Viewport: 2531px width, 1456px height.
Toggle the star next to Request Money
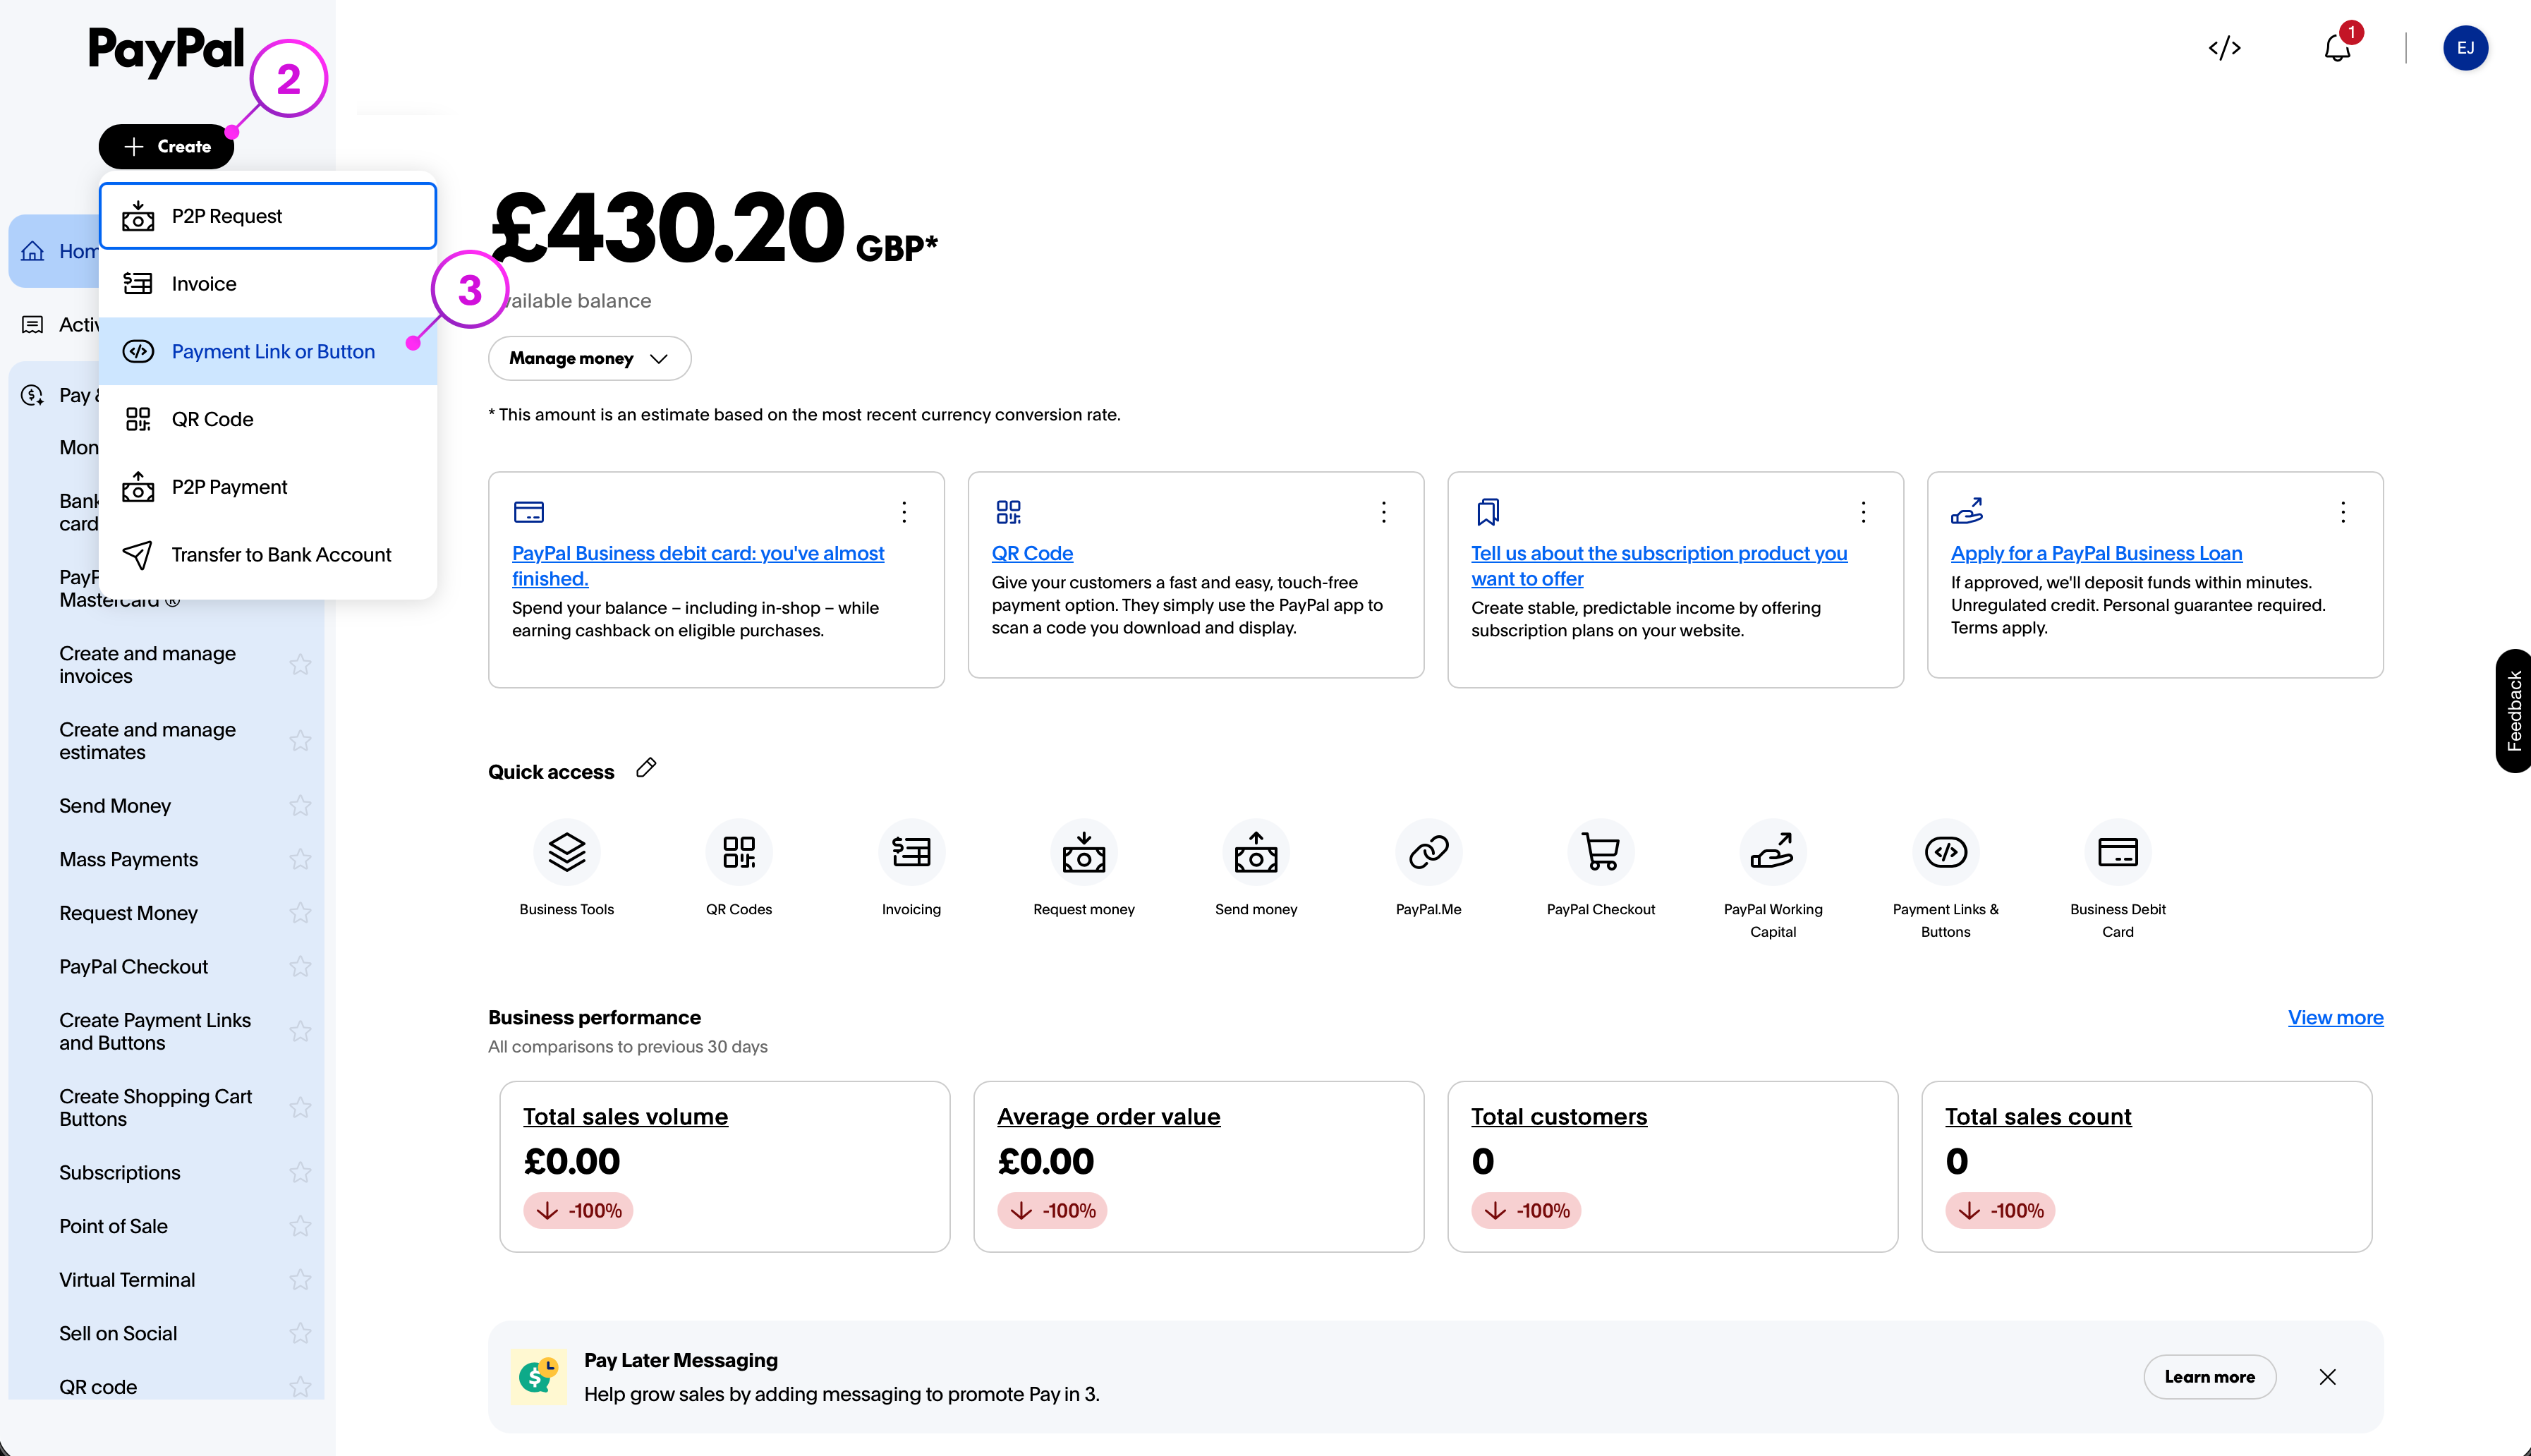300,912
